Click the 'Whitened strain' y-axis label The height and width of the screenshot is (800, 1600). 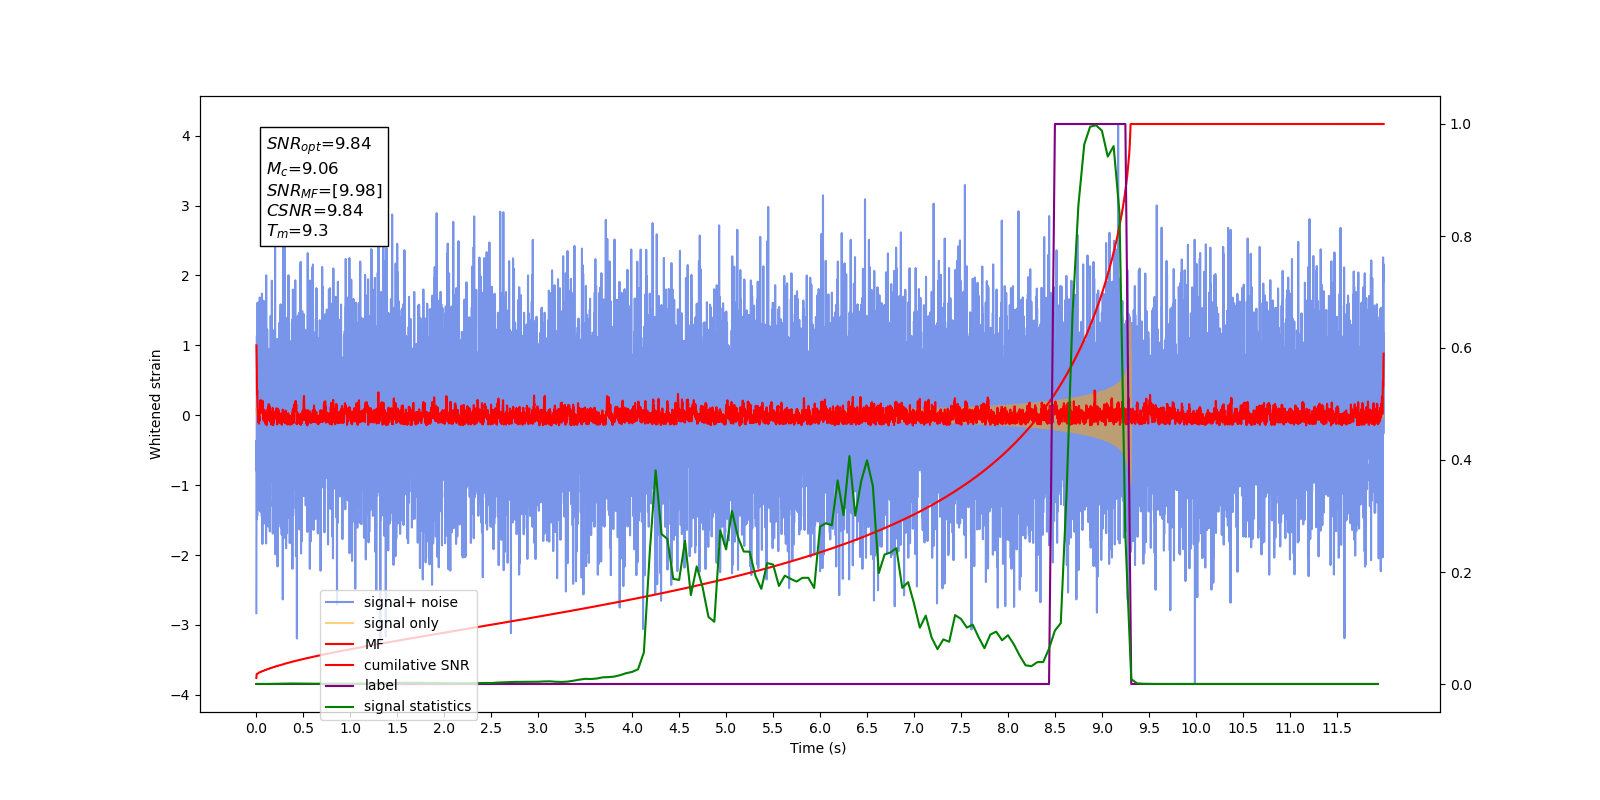click(x=156, y=404)
